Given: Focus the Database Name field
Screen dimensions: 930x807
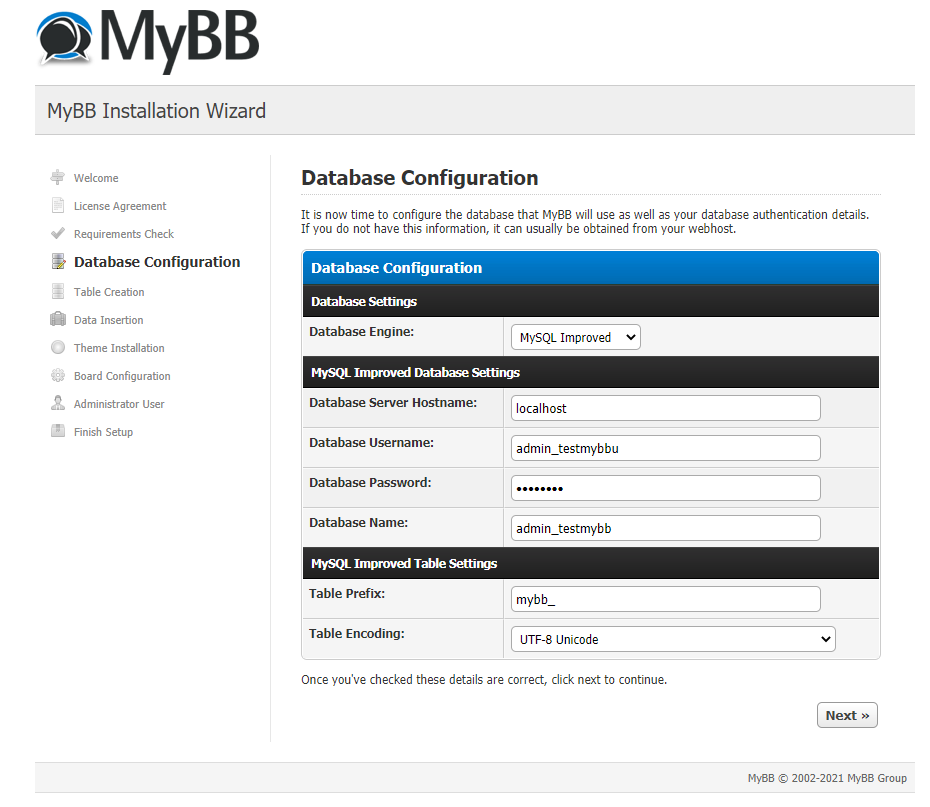Looking at the screenshot, I should pos(665,528).
